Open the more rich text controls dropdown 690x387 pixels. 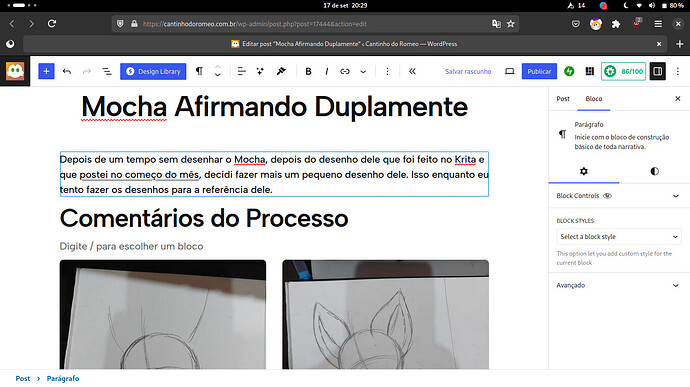(363, 71)
